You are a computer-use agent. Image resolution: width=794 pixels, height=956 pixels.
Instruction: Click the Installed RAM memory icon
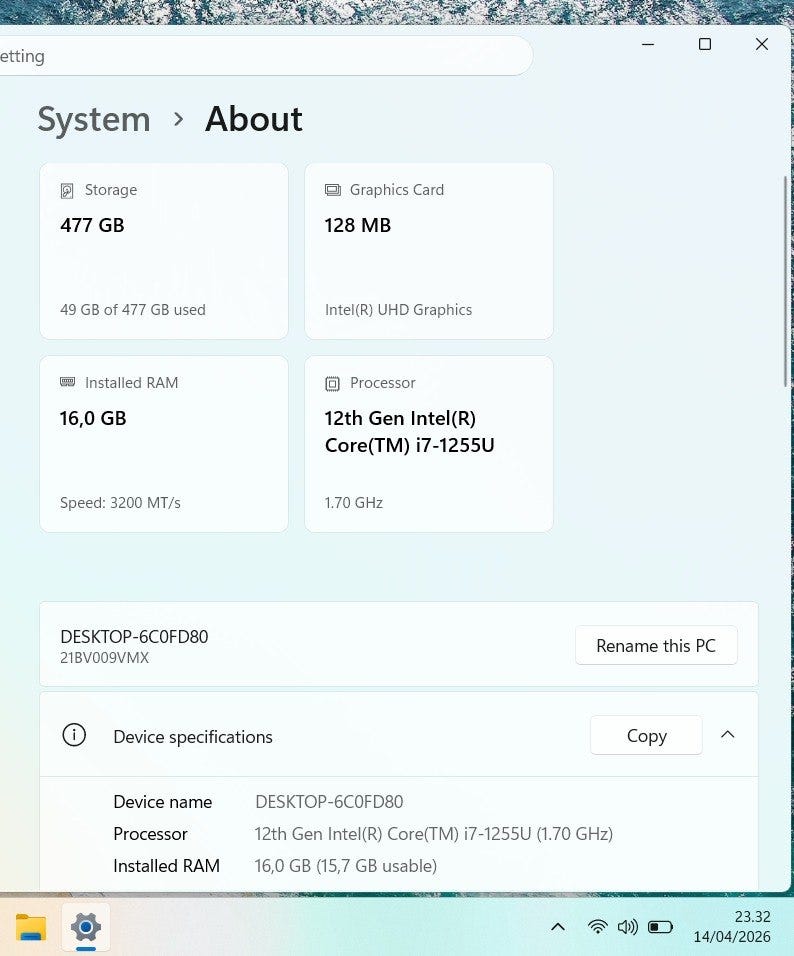67,382
